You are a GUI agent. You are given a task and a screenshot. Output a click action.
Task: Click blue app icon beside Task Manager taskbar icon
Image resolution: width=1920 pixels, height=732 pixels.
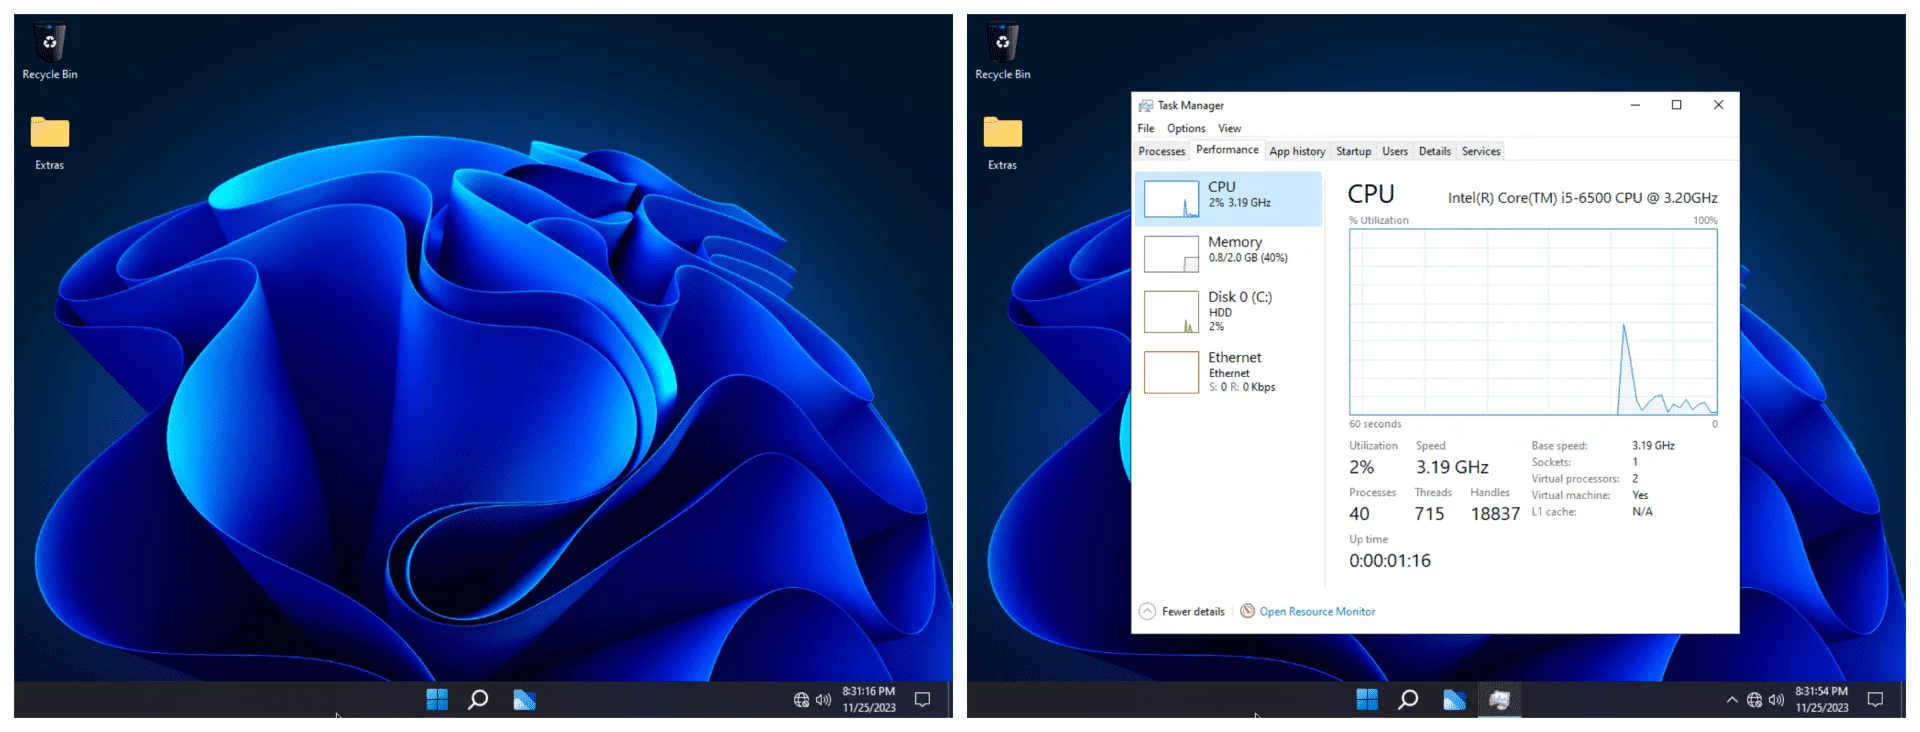coord(1454,700)
